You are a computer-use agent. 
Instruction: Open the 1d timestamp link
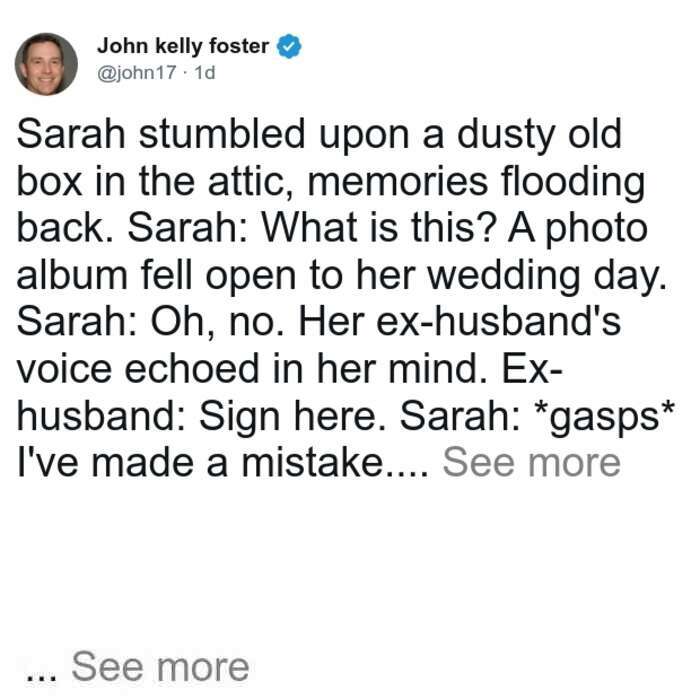click(205, 72)
